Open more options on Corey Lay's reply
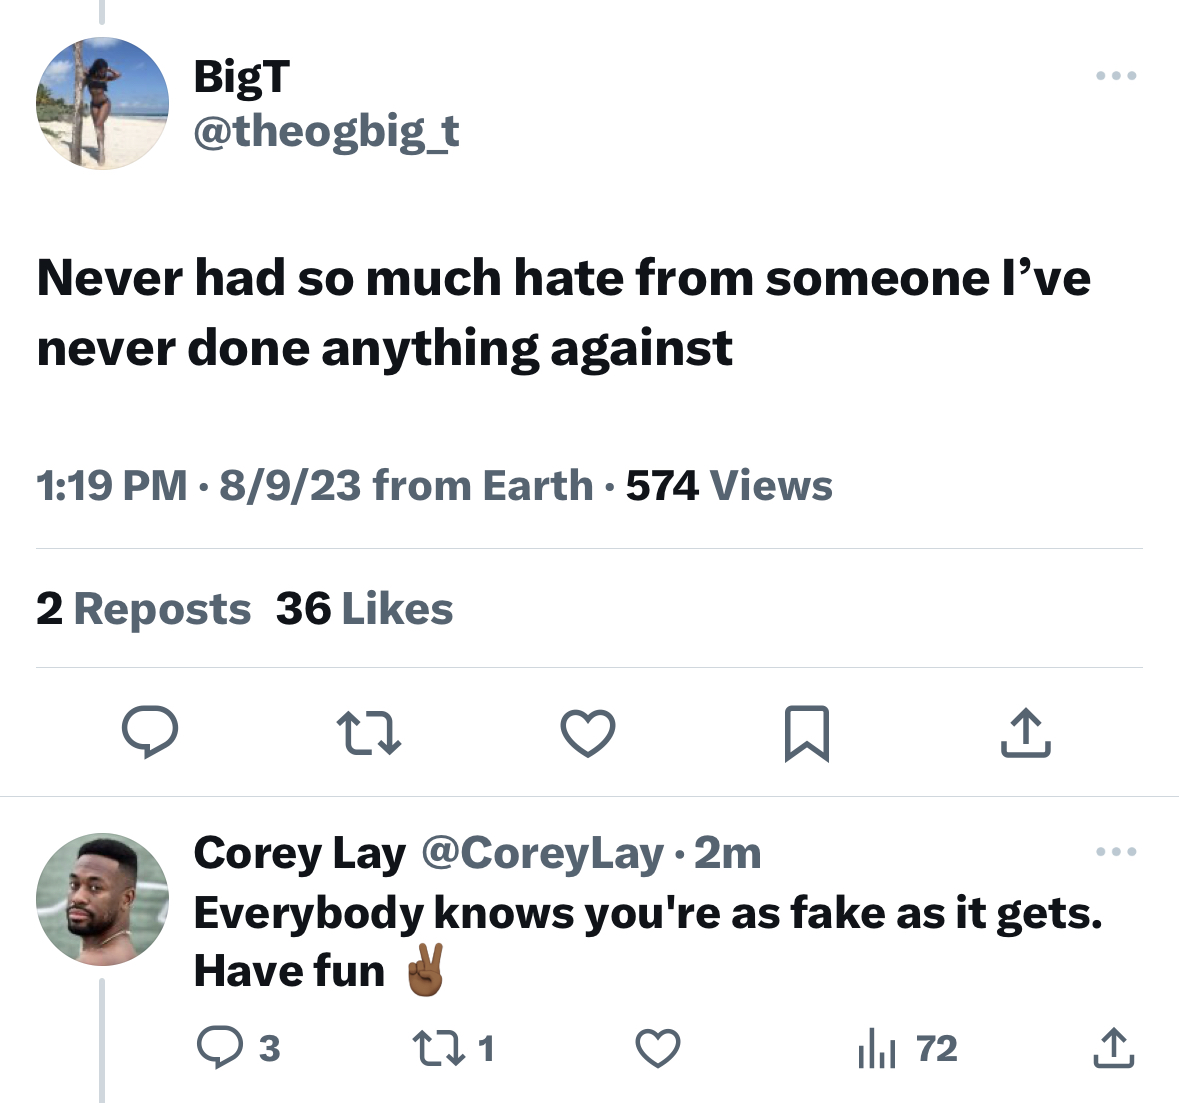 [x=1116, y=852]
